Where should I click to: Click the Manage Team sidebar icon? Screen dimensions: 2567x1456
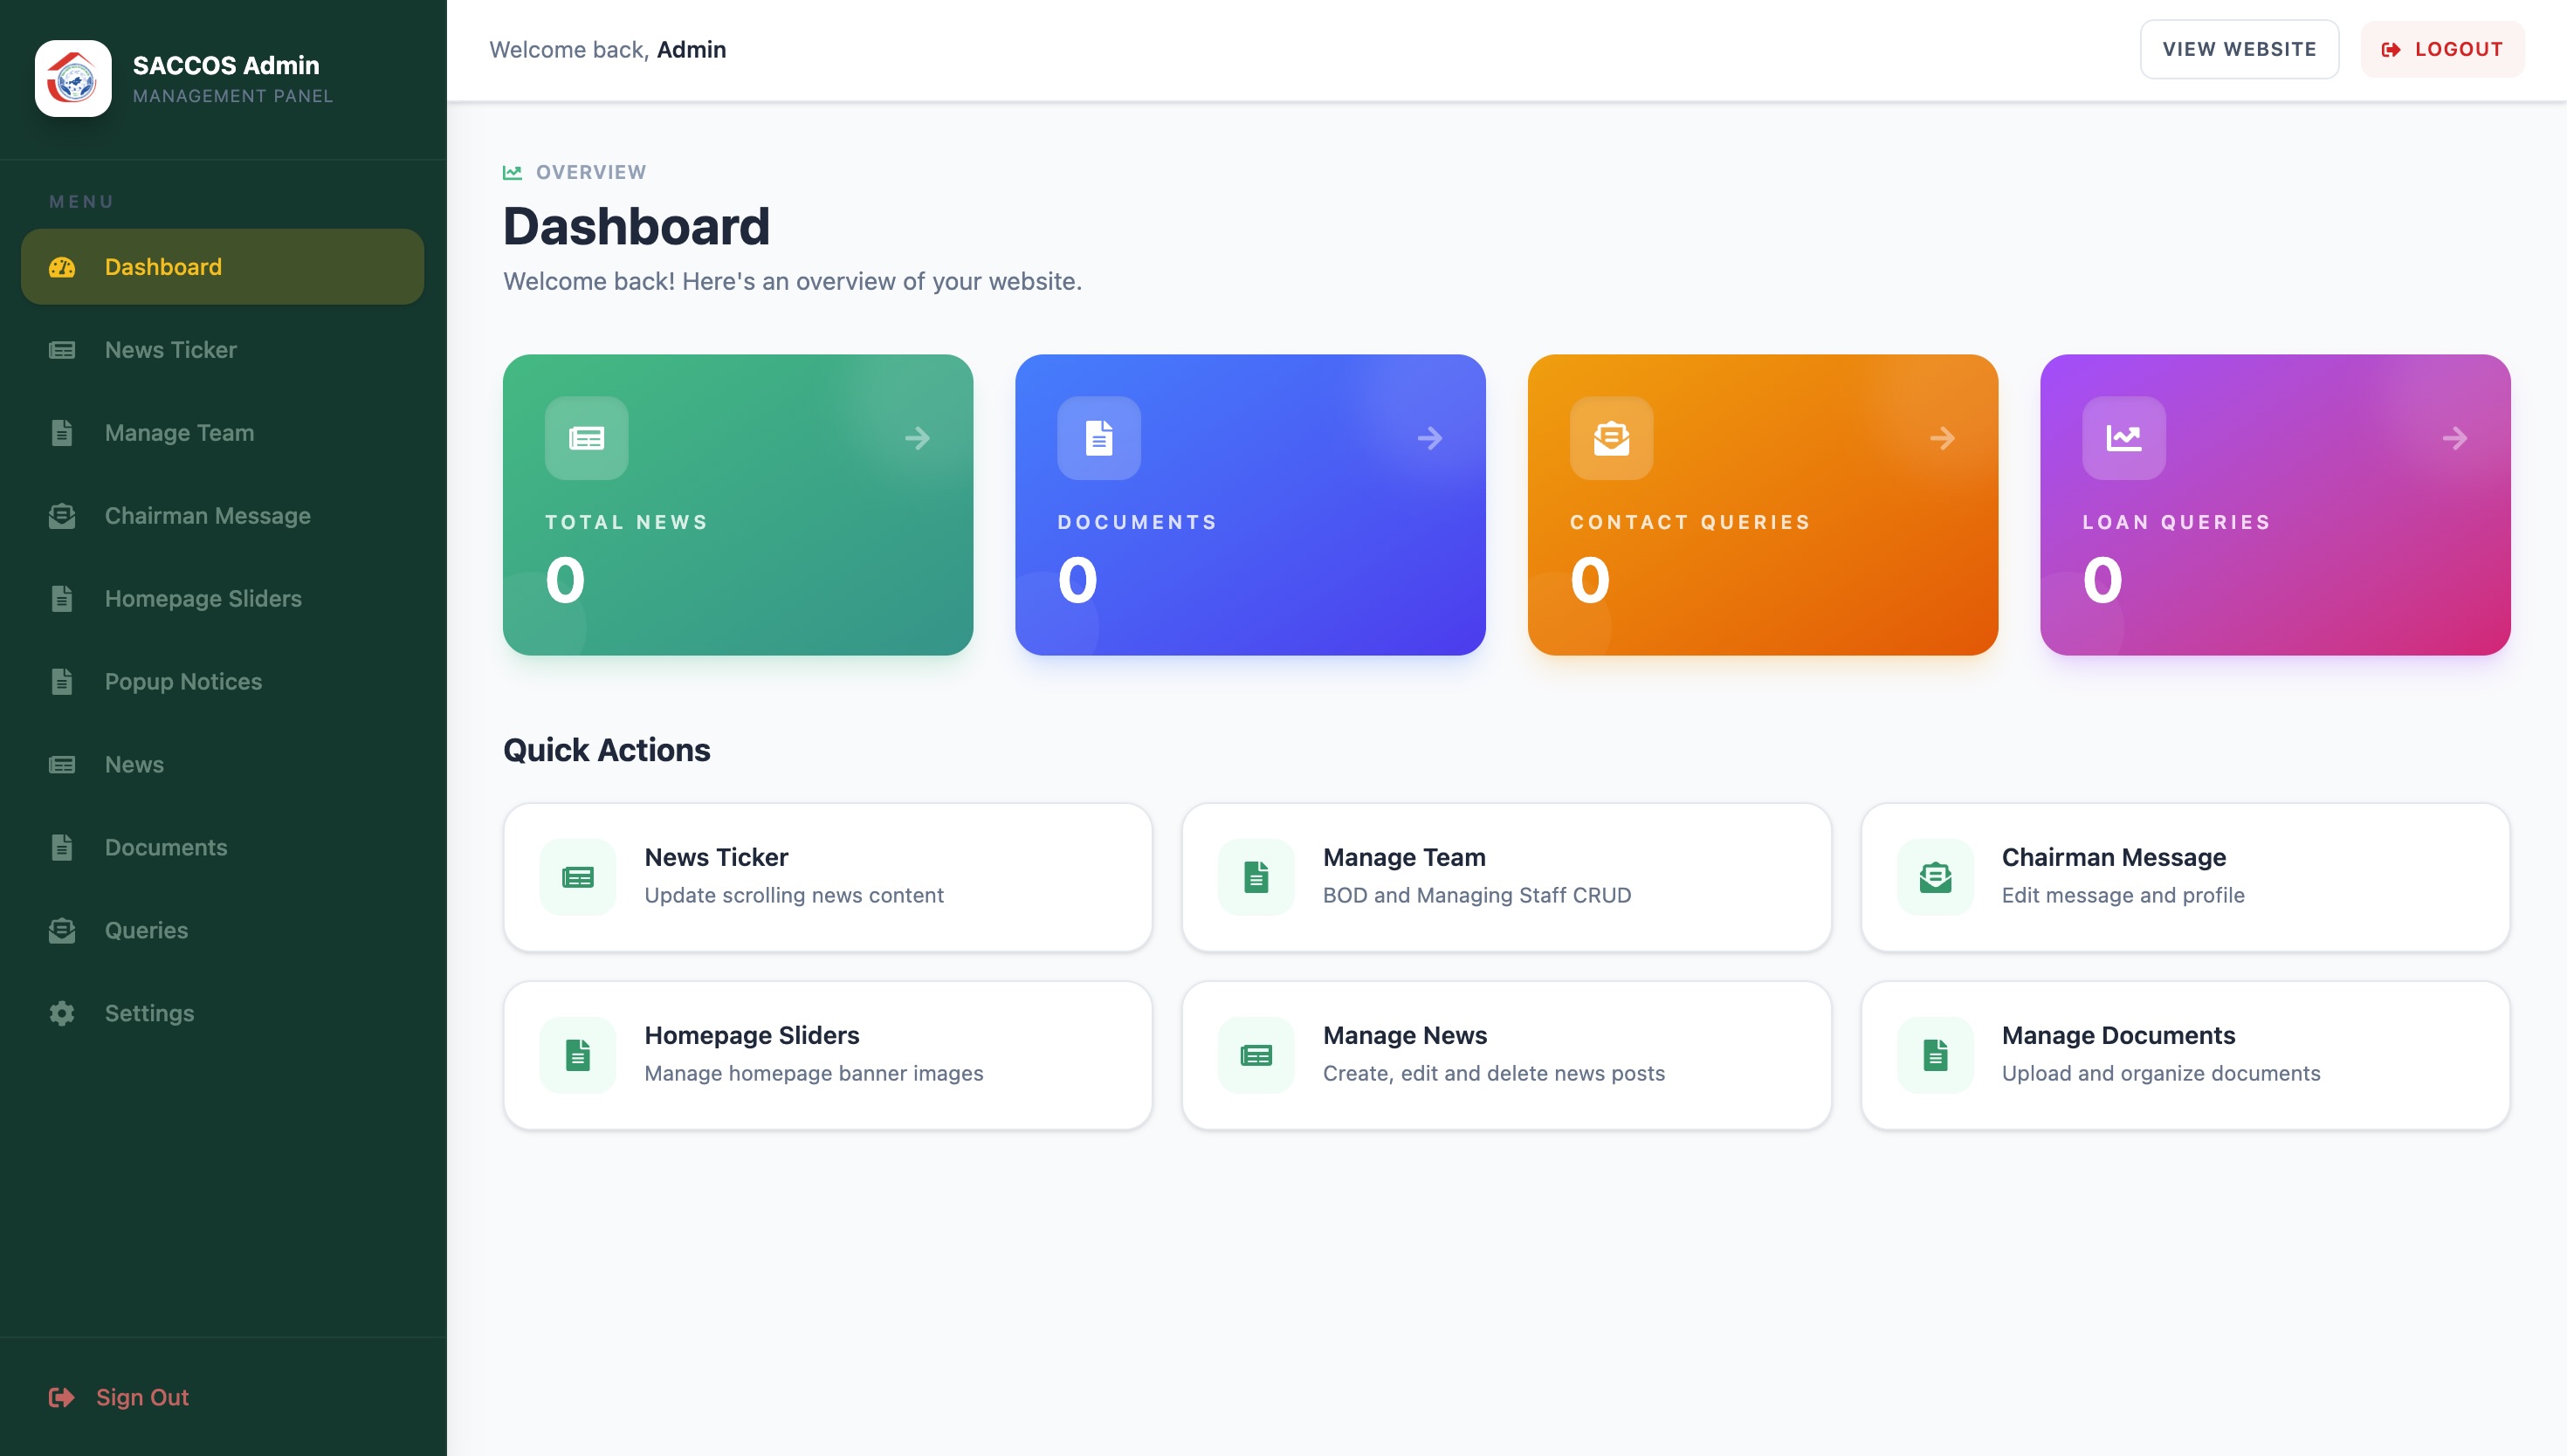62,433
